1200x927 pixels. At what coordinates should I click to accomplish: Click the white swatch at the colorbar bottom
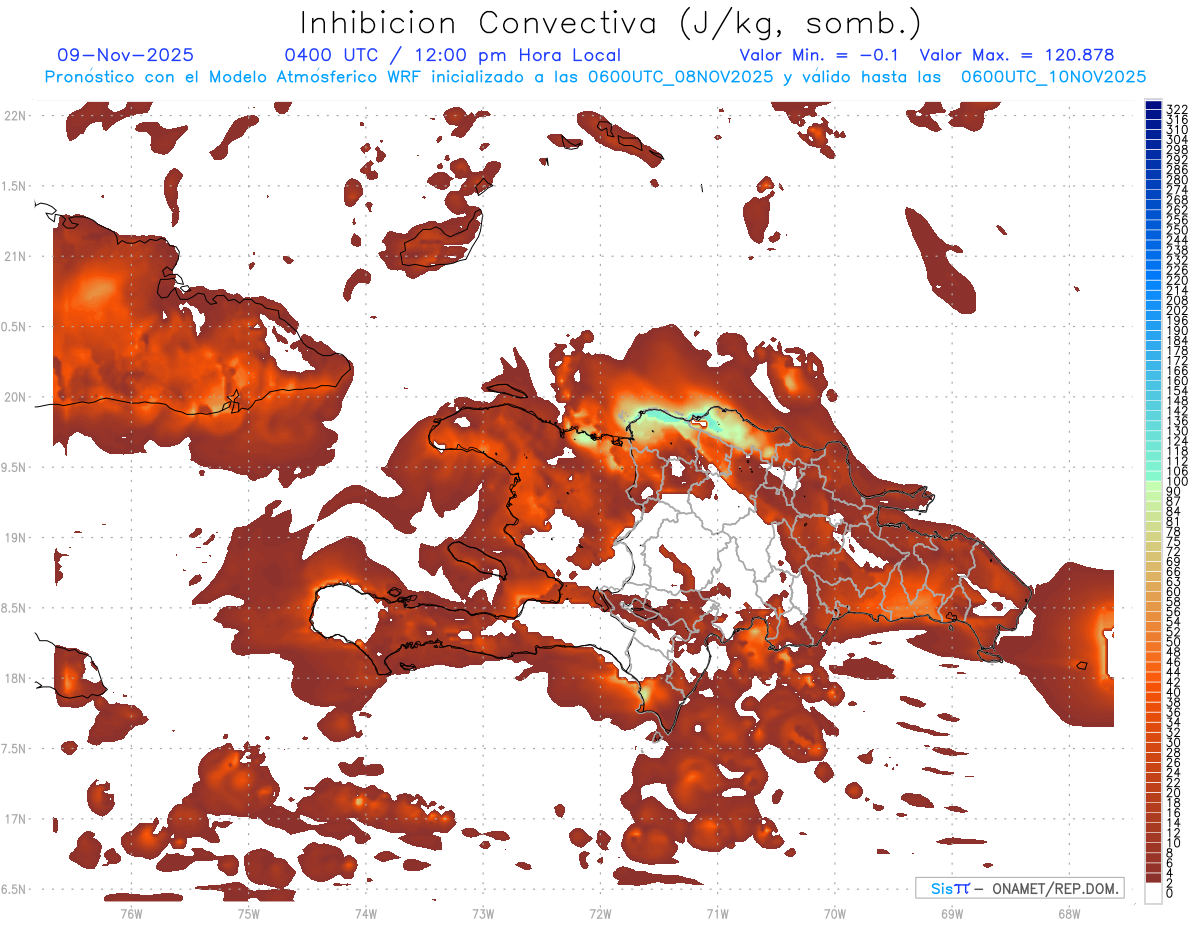tap(1153, 892)
